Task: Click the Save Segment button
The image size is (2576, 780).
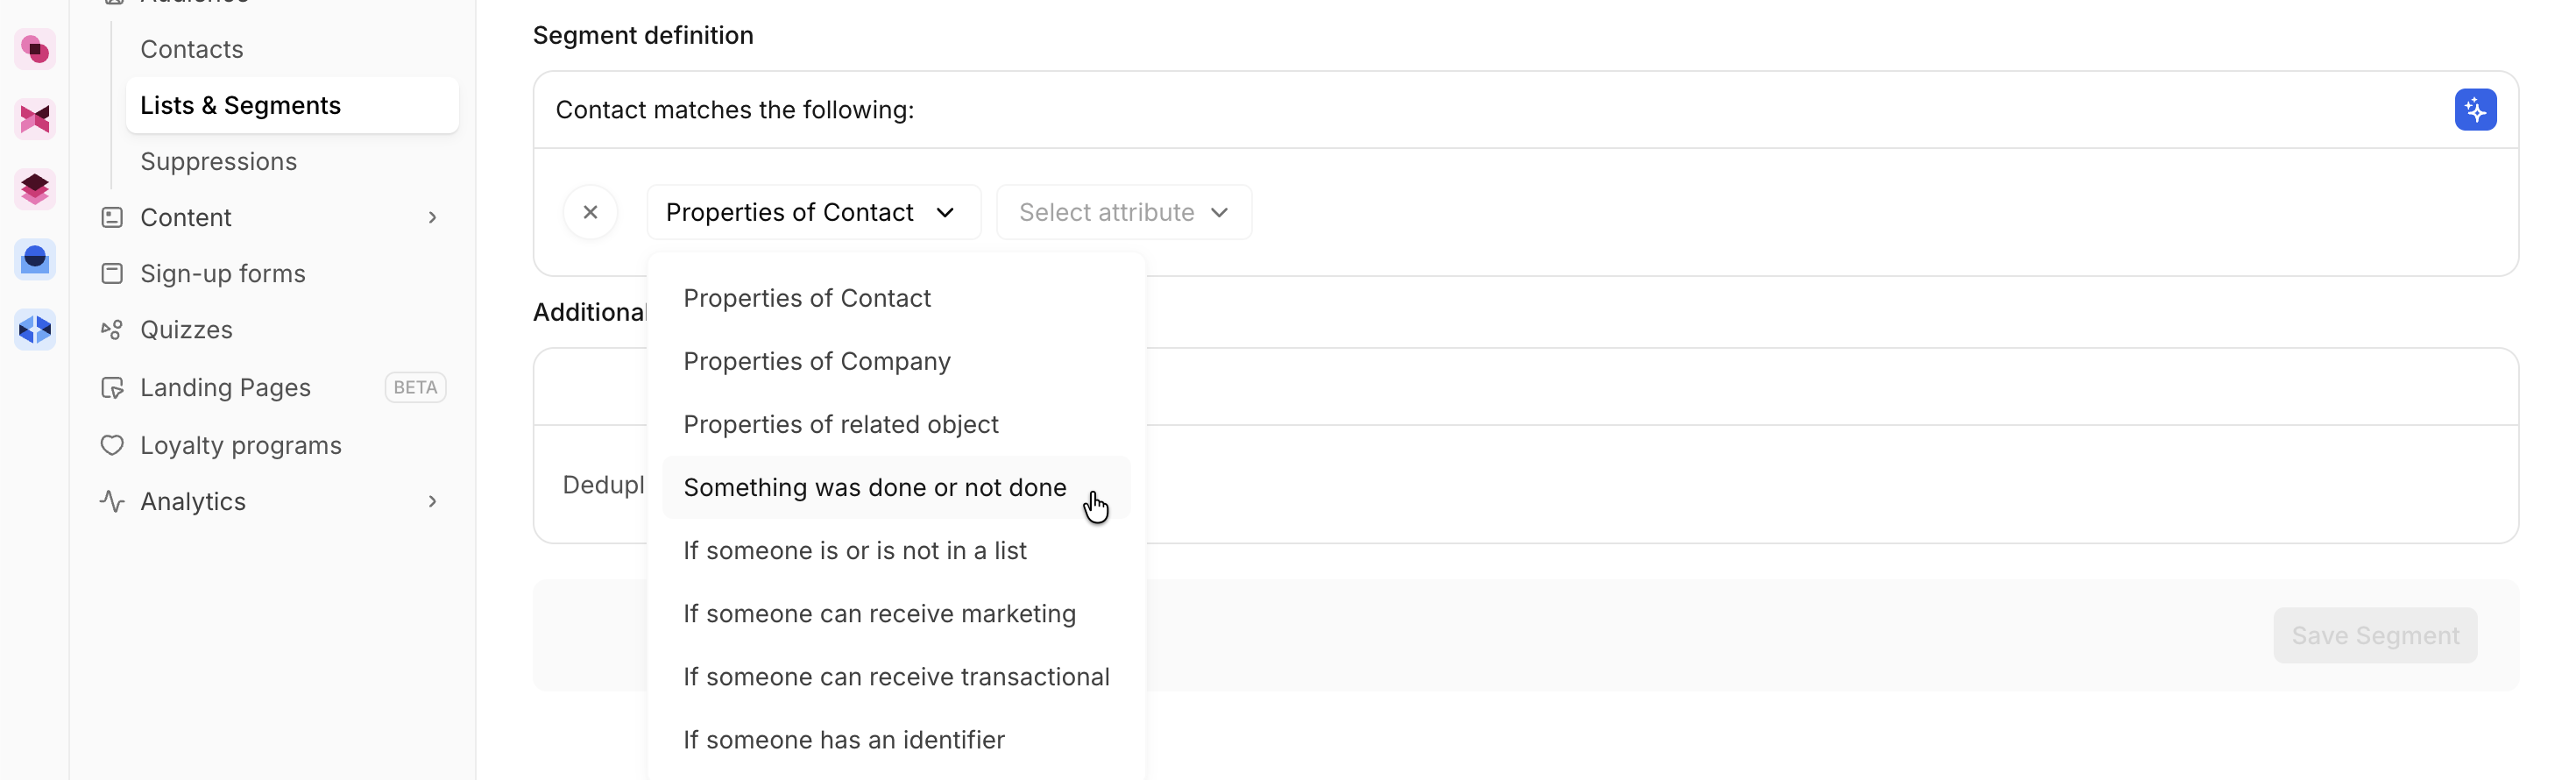Action: tap(2374, 635)
